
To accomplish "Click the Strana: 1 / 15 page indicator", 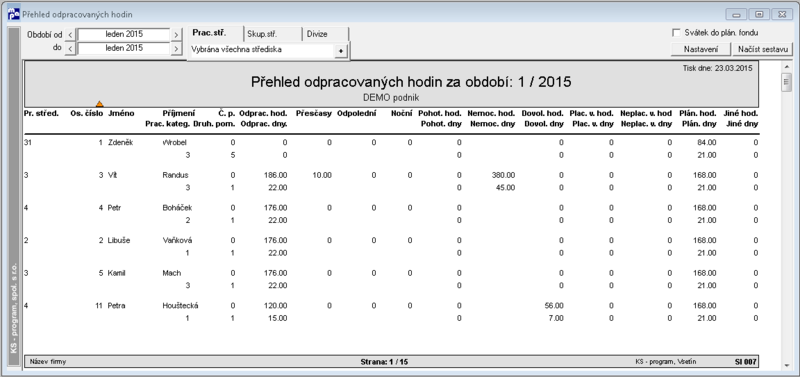I will click(384, 362).
